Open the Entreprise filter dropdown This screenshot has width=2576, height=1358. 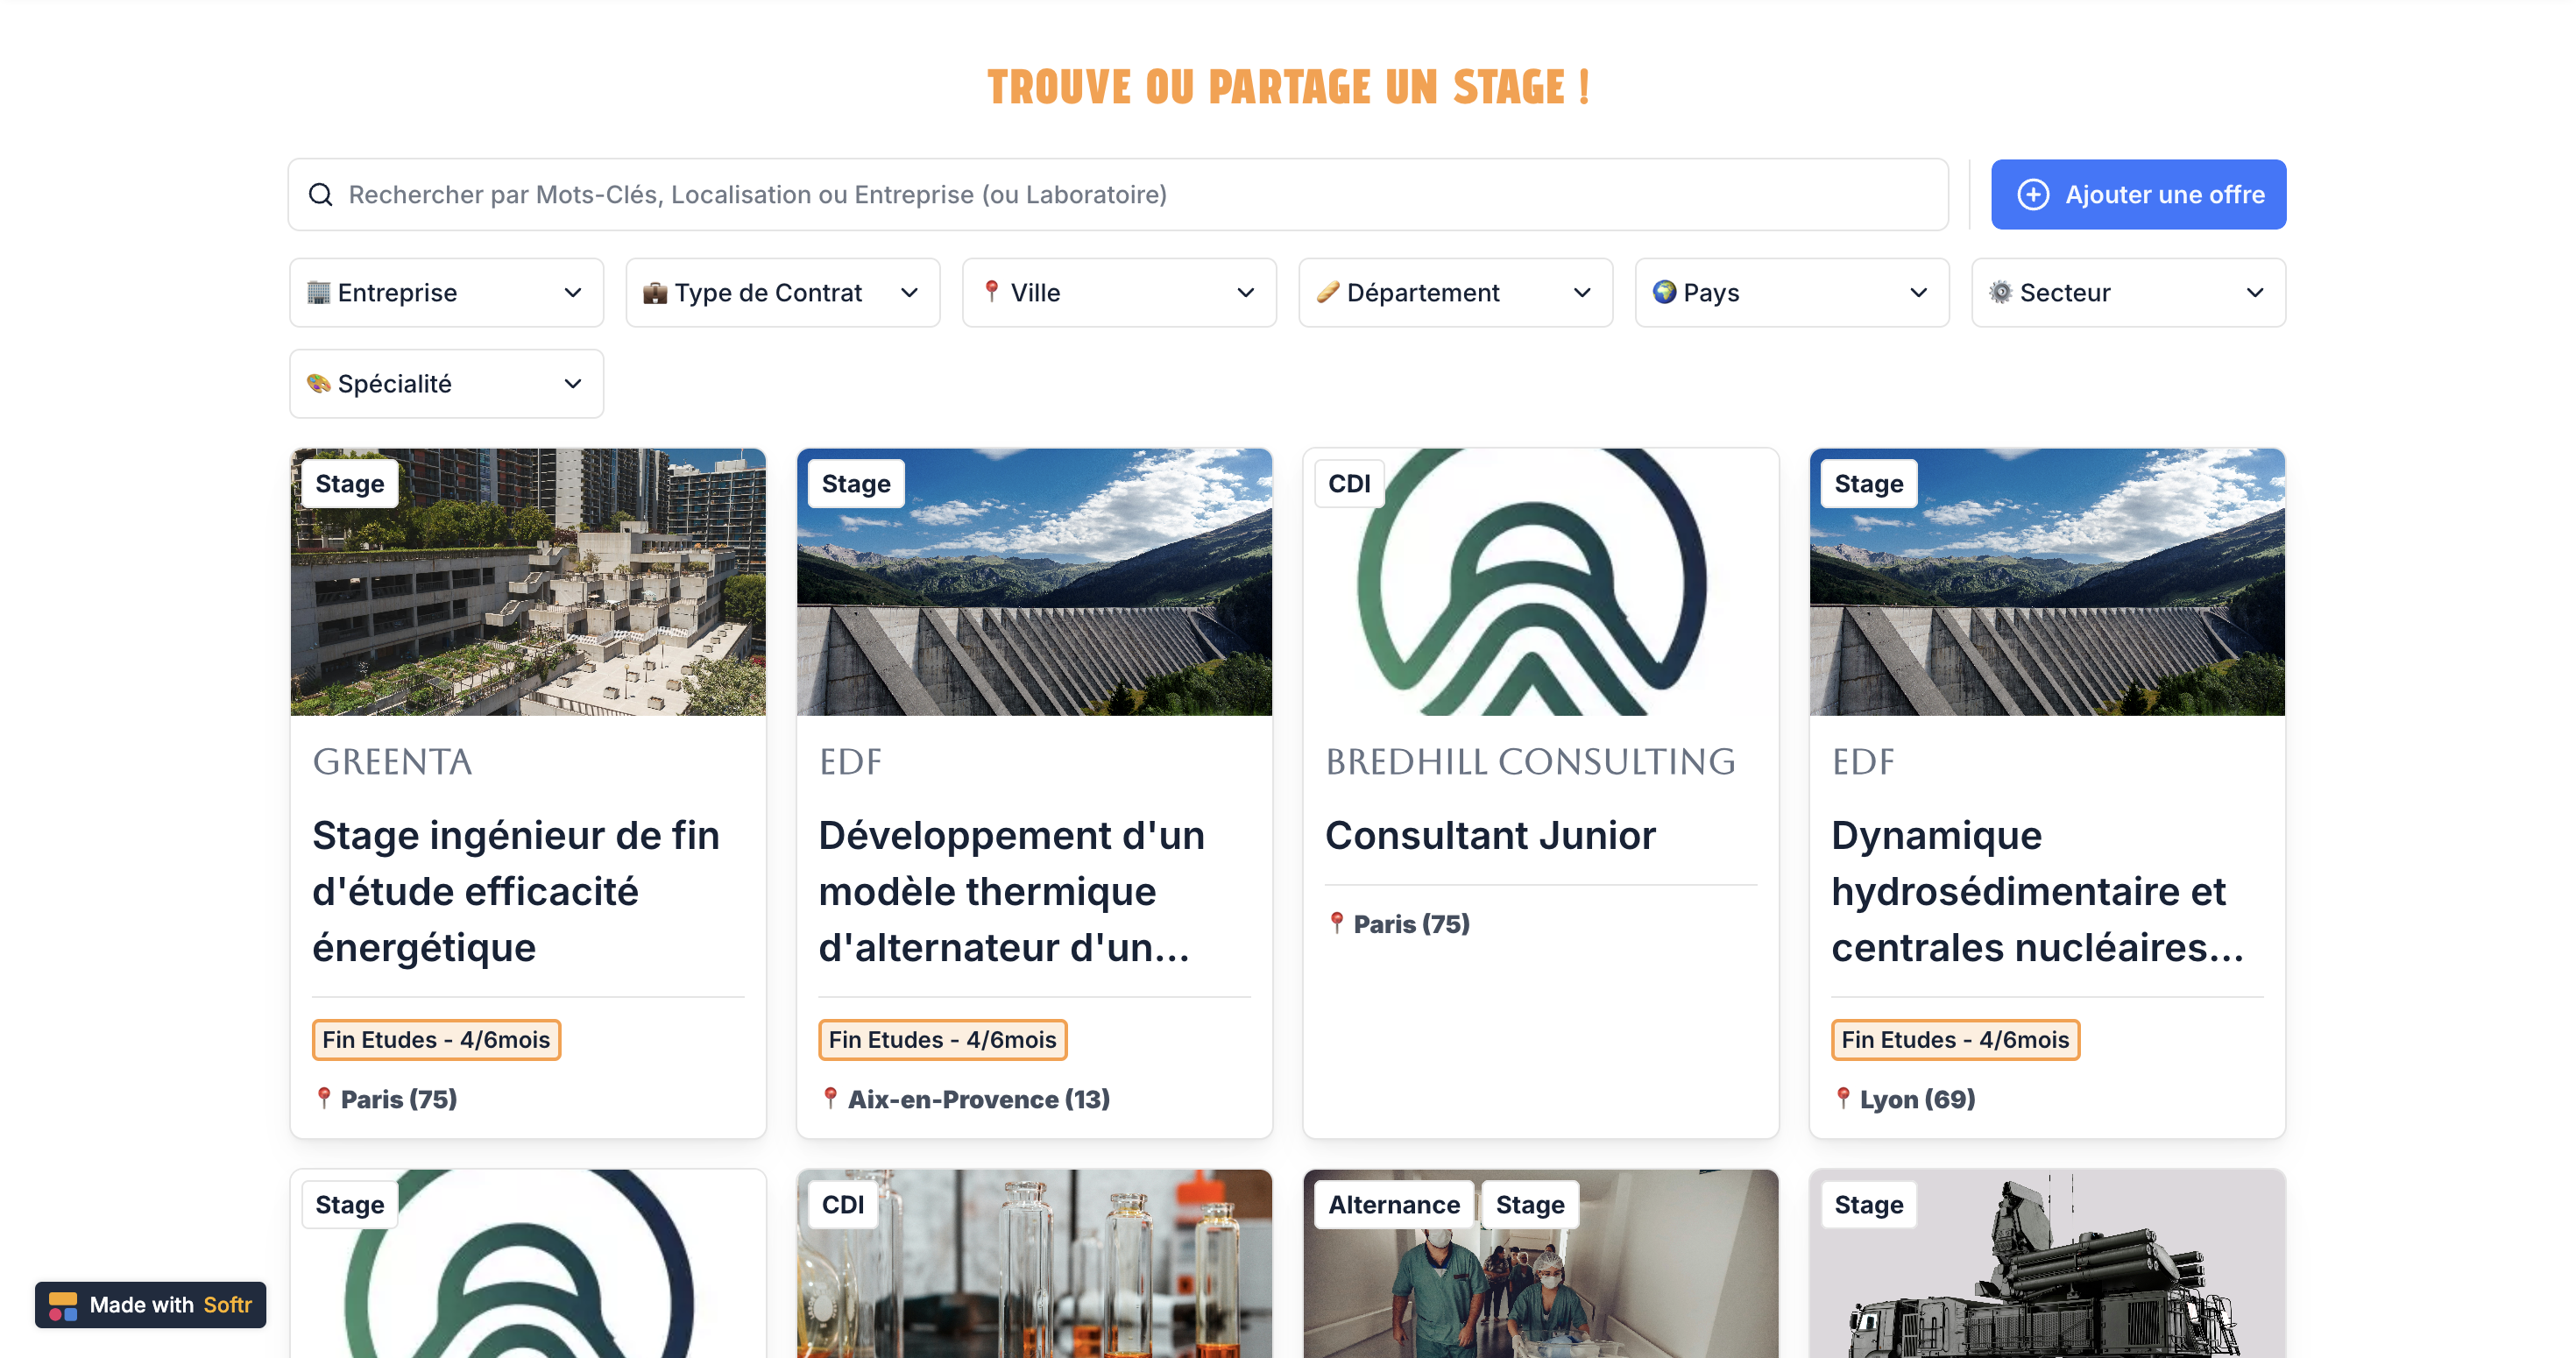[446, 292]
